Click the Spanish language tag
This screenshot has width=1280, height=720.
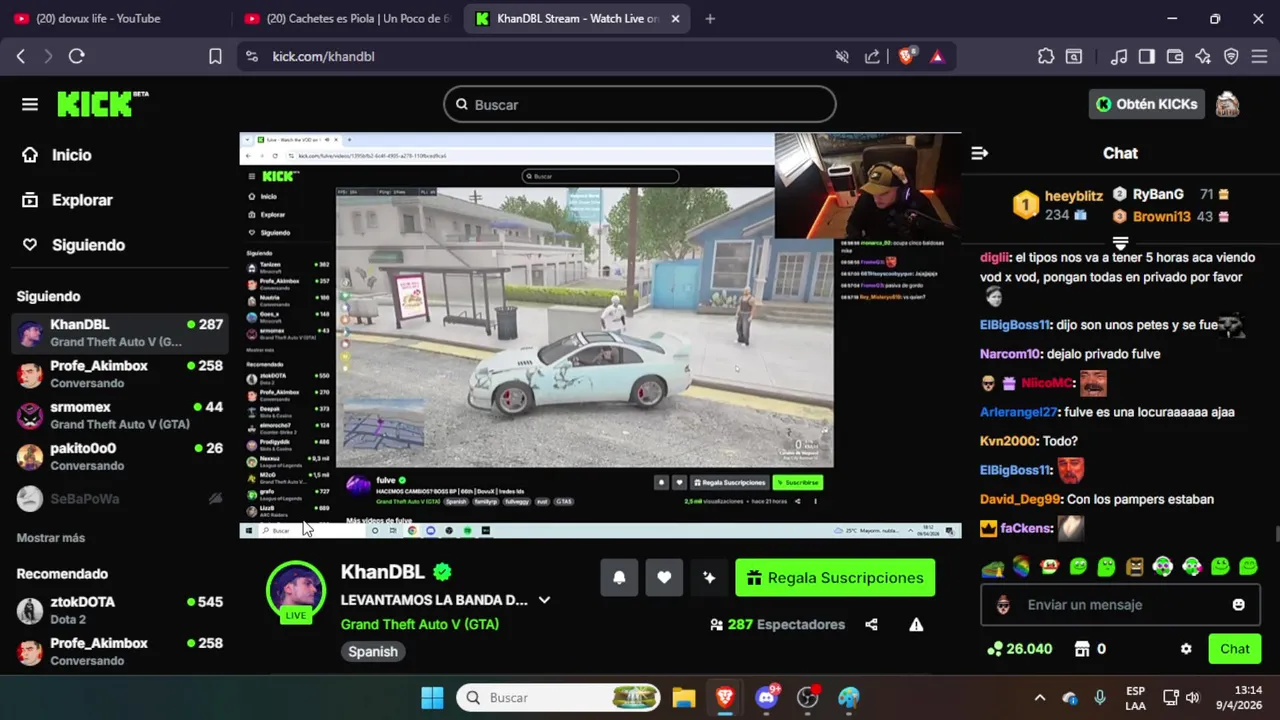[x=373, y=651]
